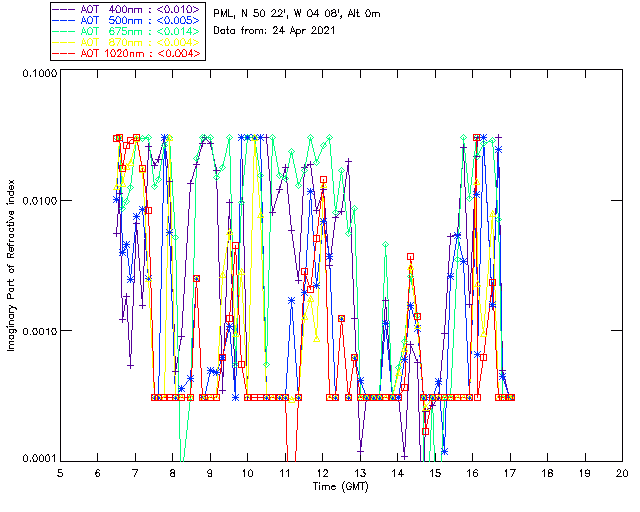
Task: Click the green dashed line sample for 675nm
Action: pos(64,31)
